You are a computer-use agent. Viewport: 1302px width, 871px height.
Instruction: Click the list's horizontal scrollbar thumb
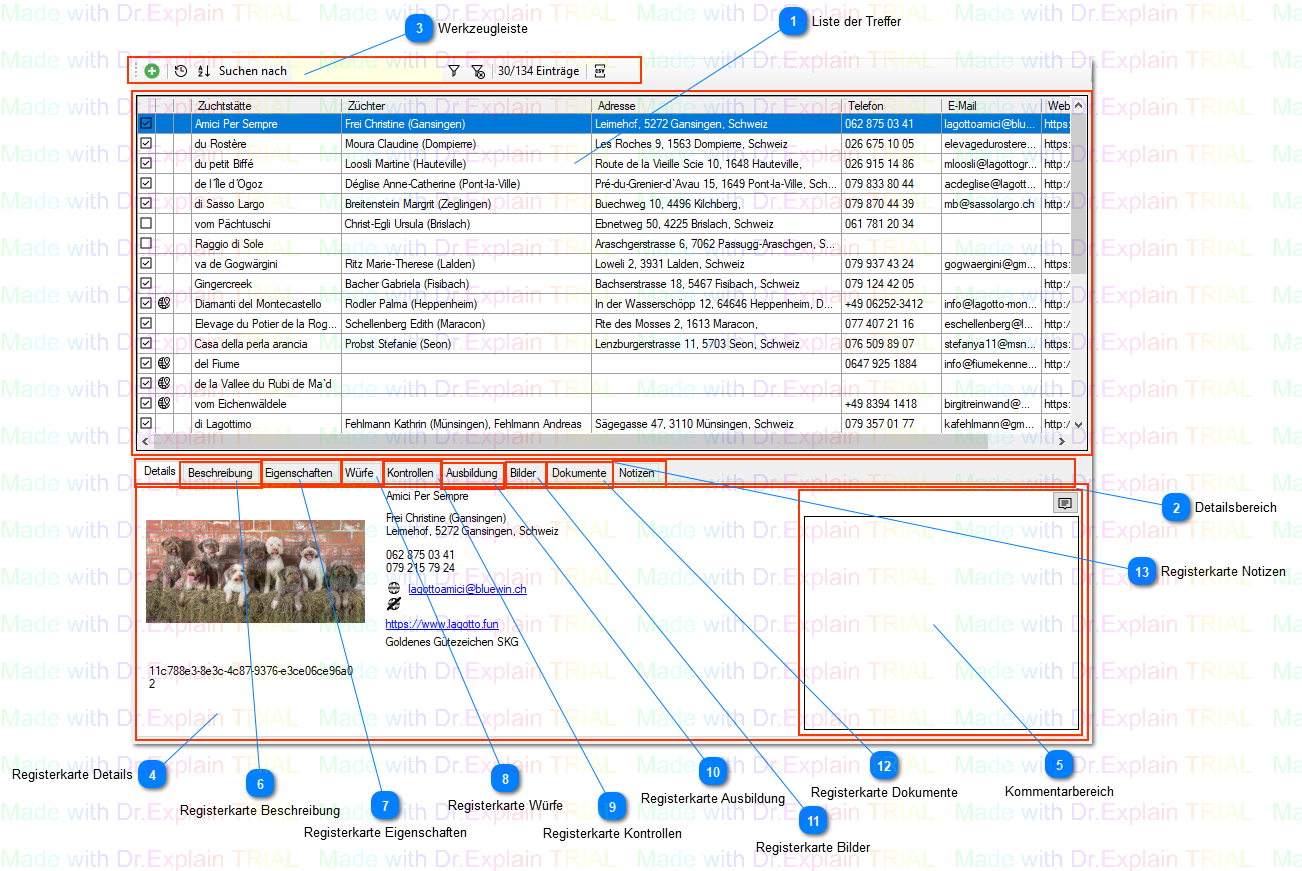coord(571,441)
